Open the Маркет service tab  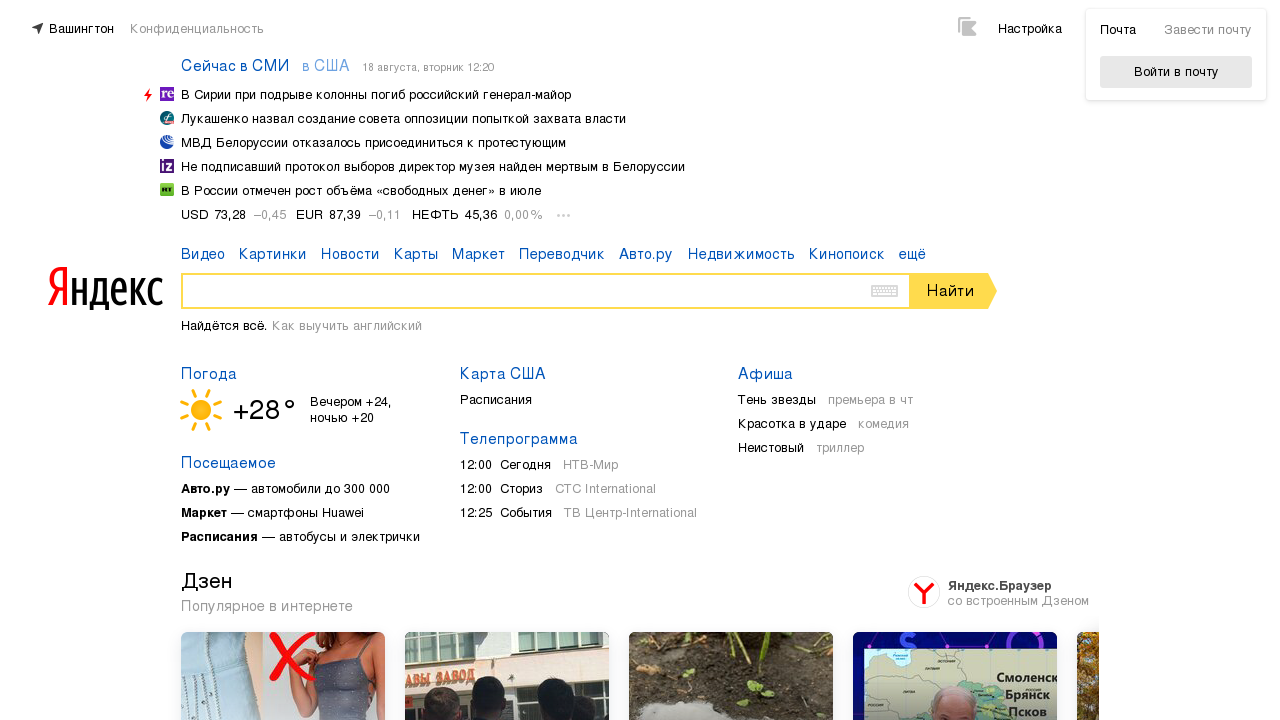(478, 254)
